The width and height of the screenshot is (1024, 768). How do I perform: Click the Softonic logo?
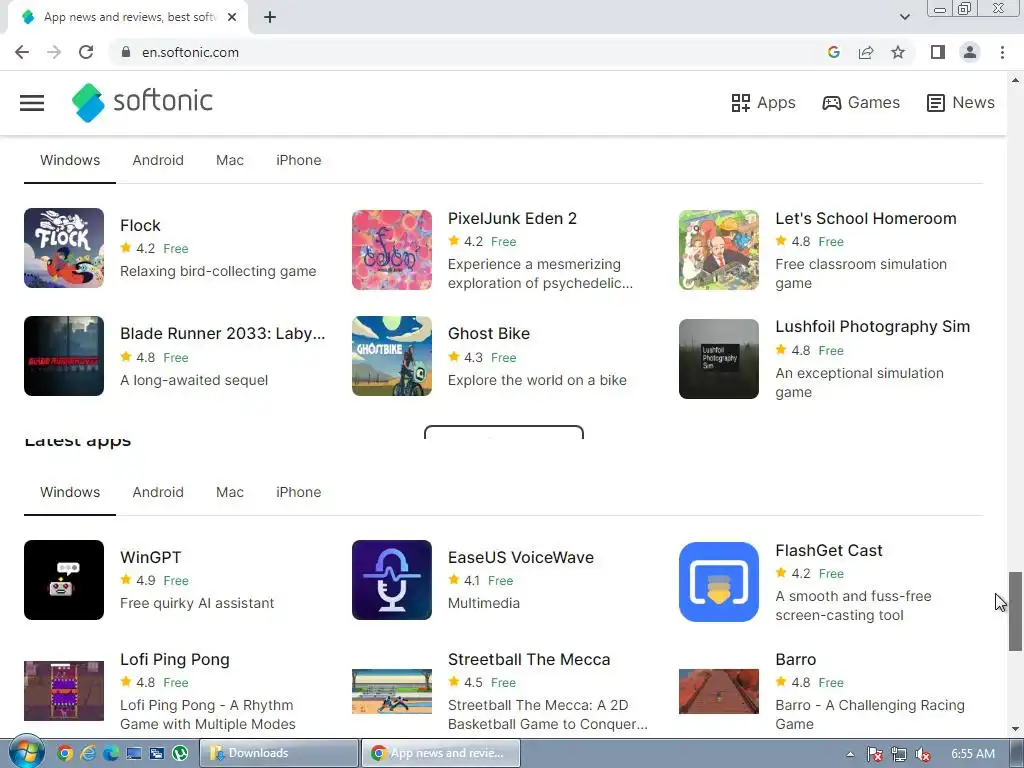142,103
